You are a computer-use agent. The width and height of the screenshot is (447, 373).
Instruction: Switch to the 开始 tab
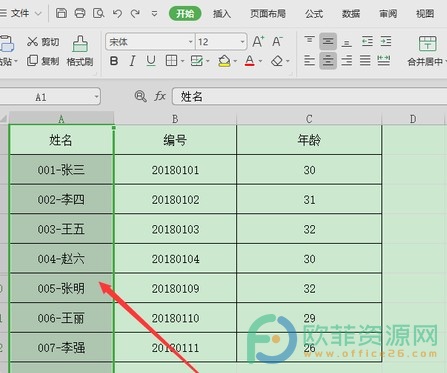(x=185, y=14)
